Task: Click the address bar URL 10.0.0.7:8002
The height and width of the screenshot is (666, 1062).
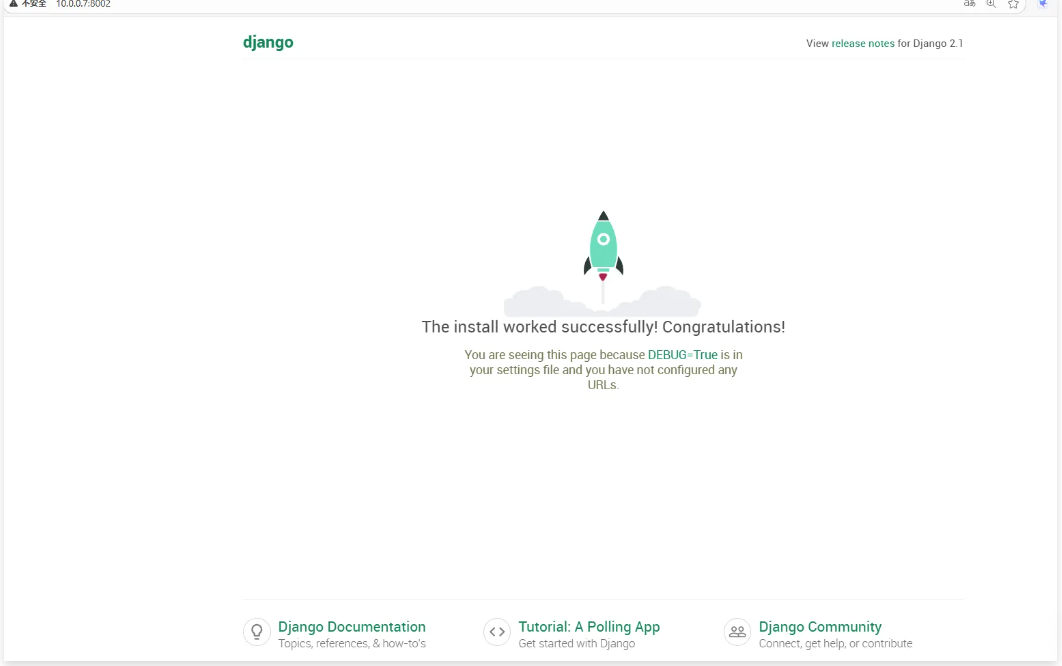Action: click(83, 4)
